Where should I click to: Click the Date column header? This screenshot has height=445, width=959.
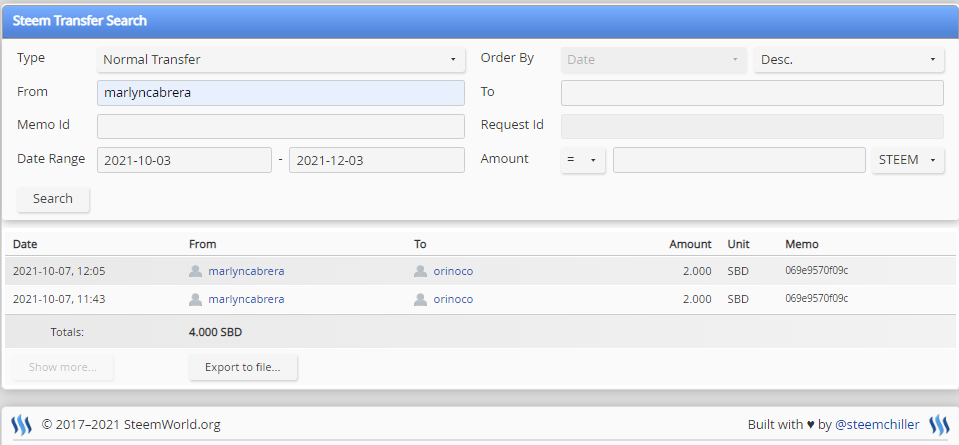25,244
